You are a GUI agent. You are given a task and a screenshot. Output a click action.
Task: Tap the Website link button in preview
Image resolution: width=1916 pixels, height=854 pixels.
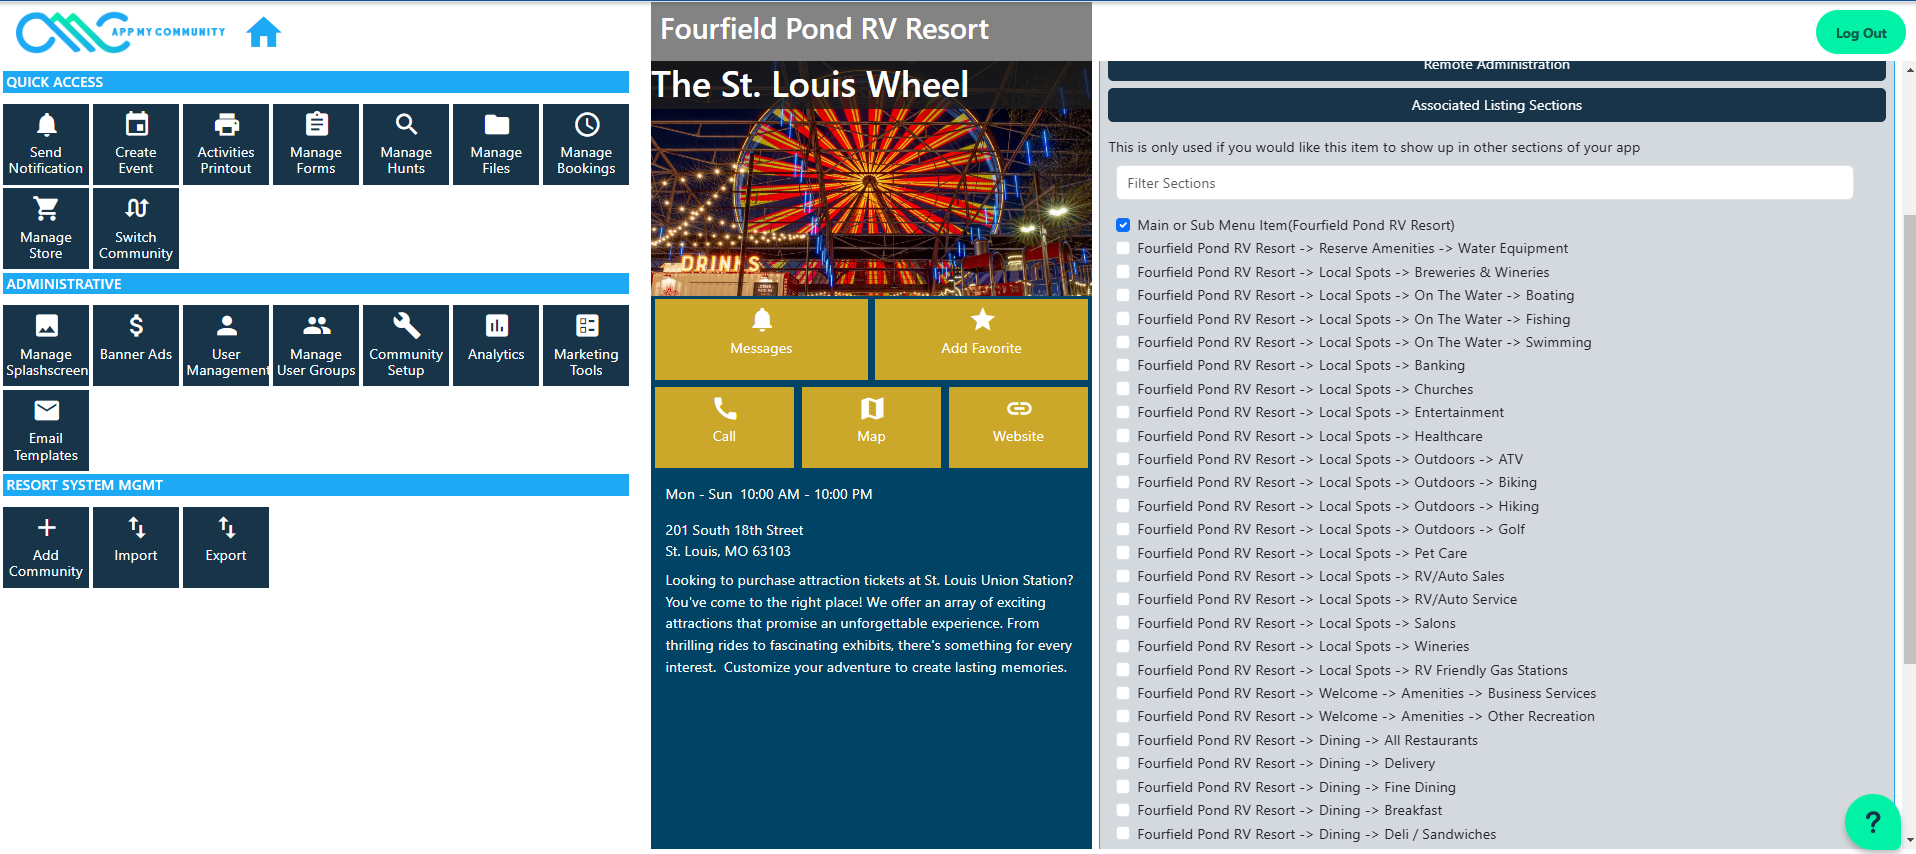[1018, 427]
